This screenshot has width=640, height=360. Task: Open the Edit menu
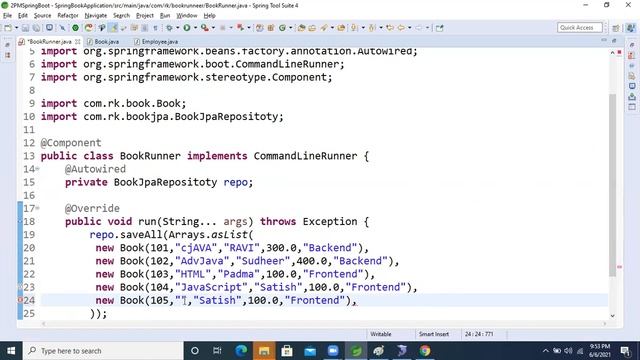22,16
